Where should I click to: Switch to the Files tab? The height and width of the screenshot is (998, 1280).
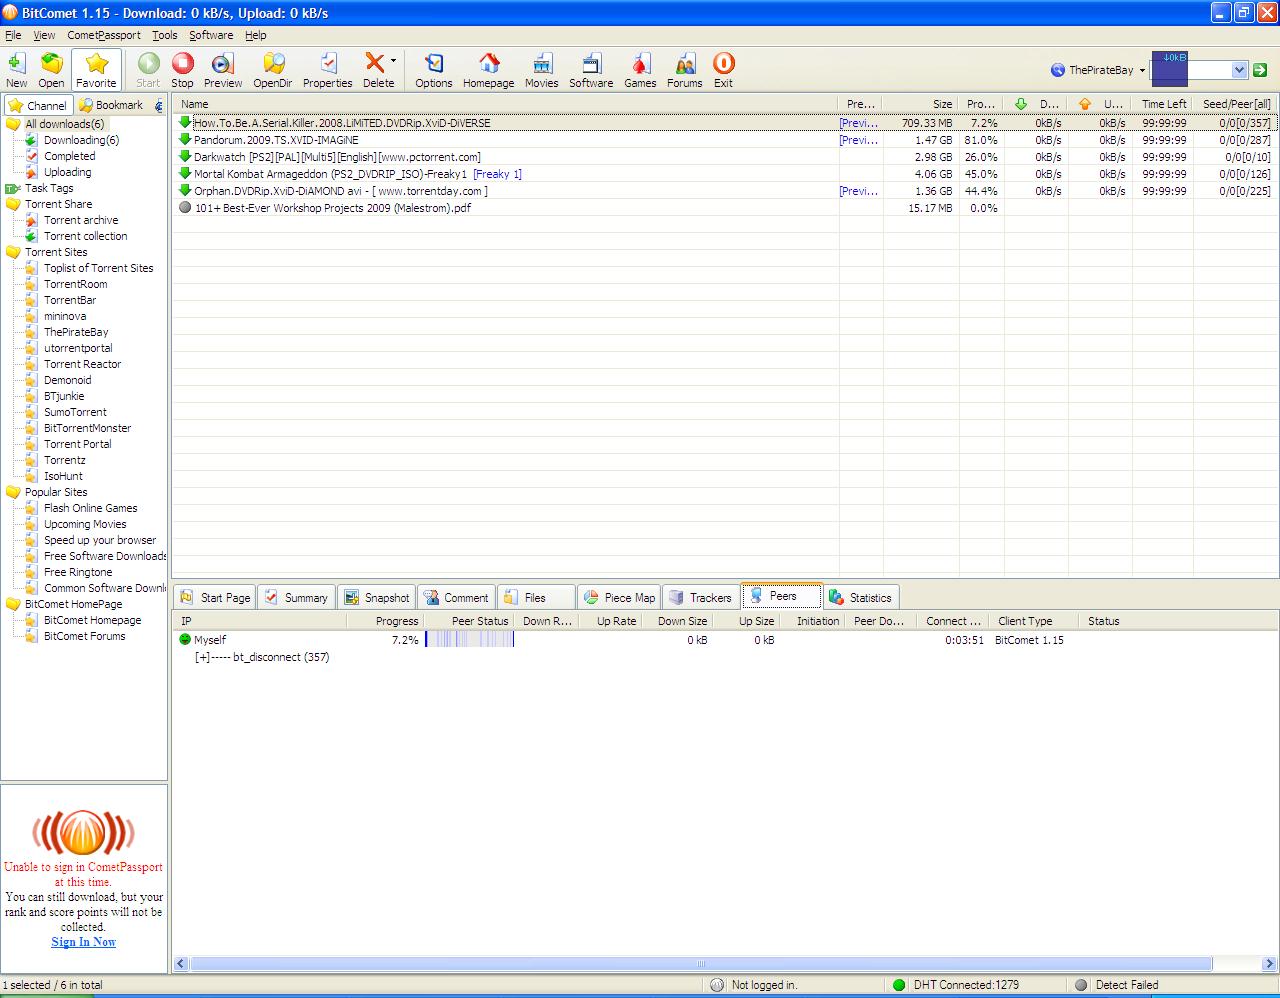535,597
